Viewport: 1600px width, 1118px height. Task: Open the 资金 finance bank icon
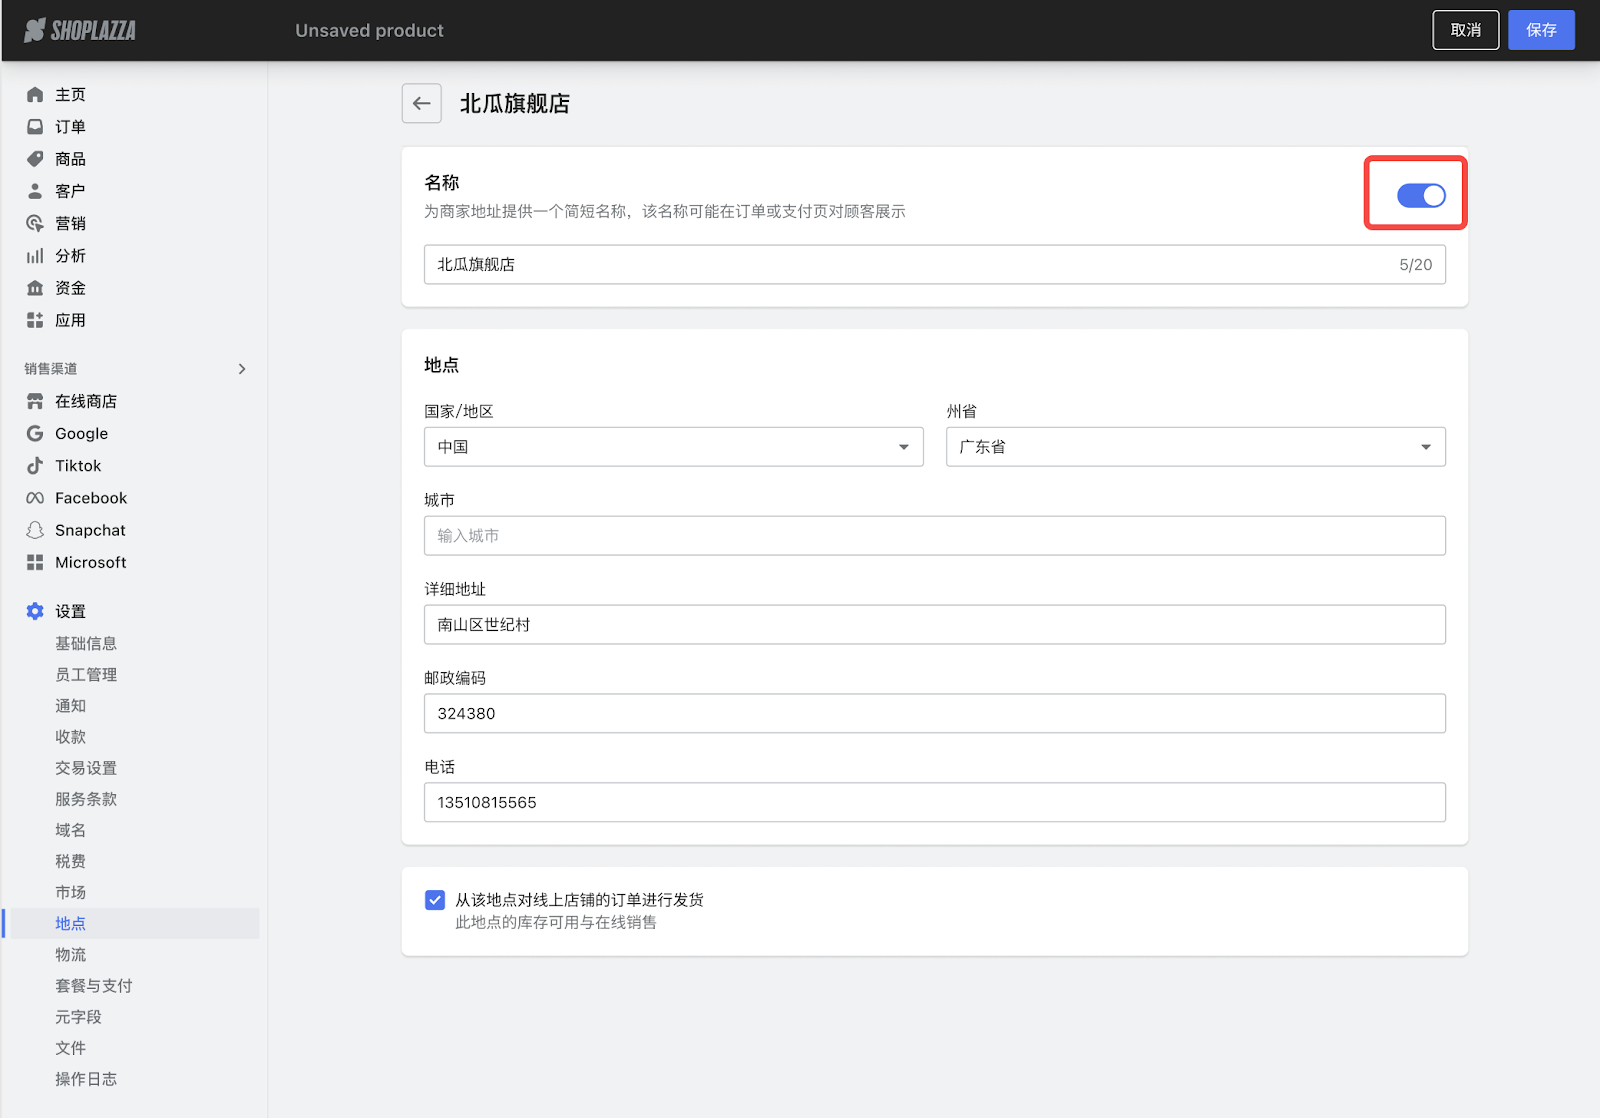click(x=35, y=288)
